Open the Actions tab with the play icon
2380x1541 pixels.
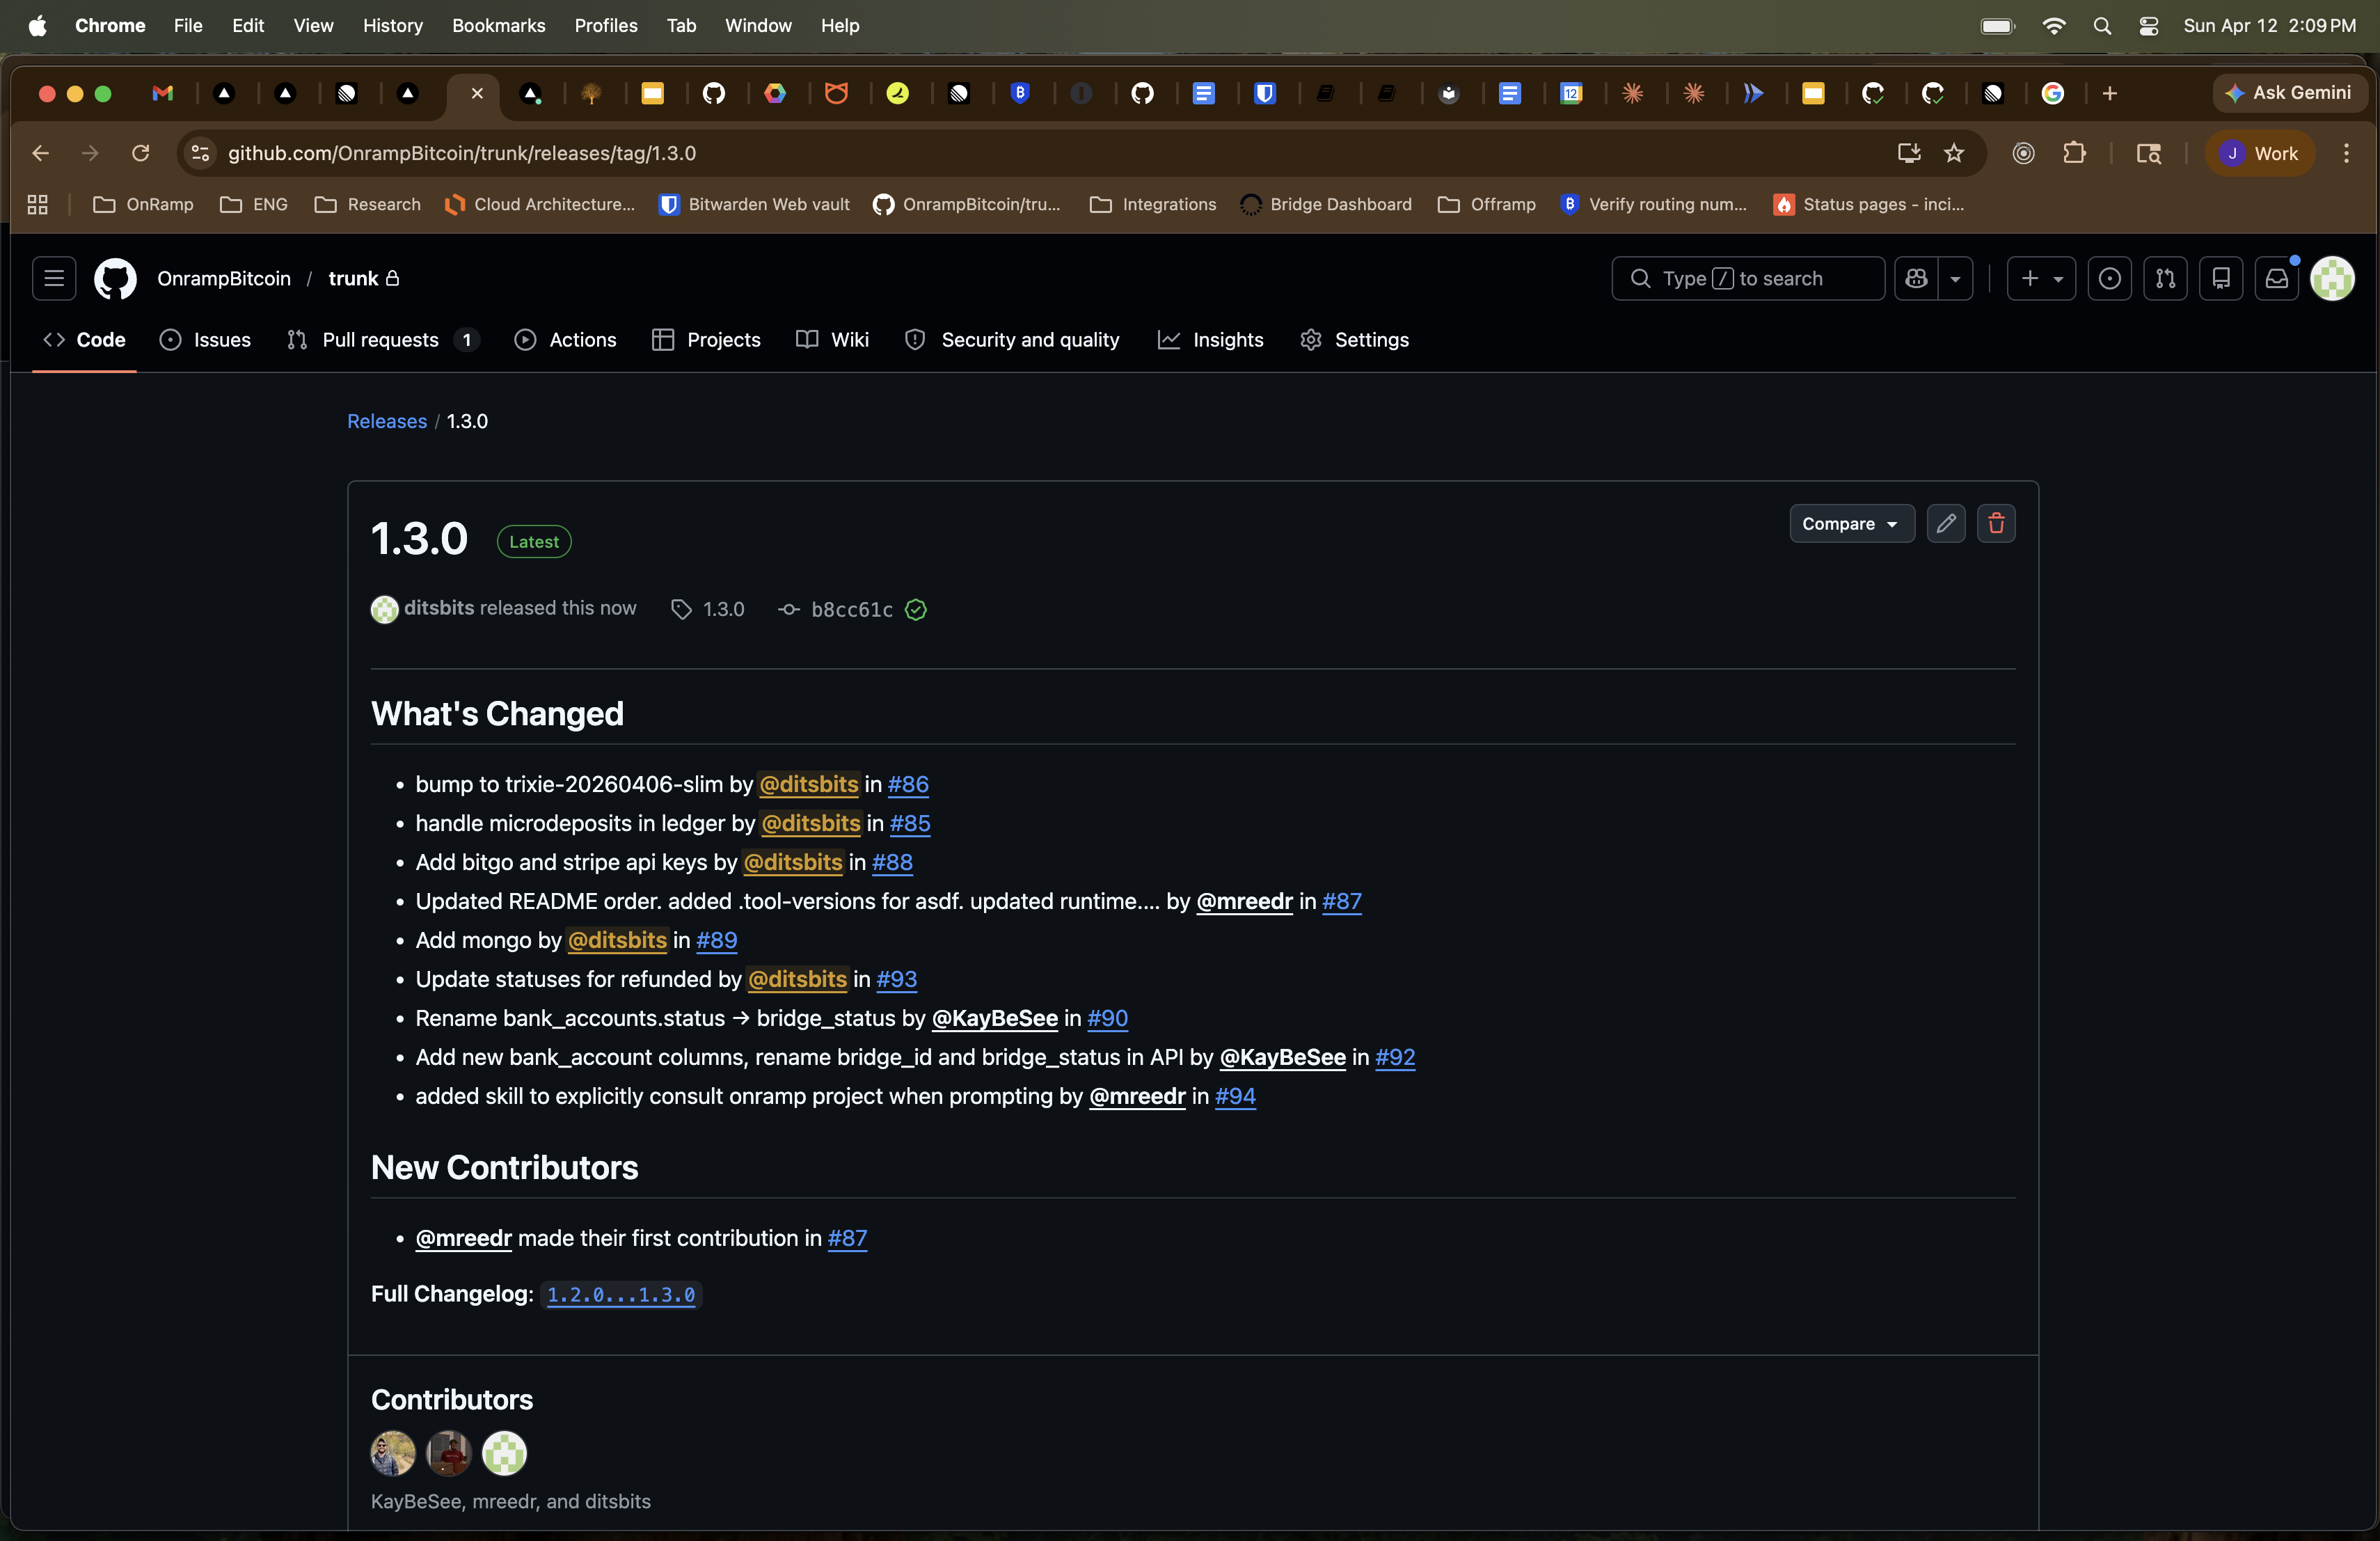tap(565, 340)
